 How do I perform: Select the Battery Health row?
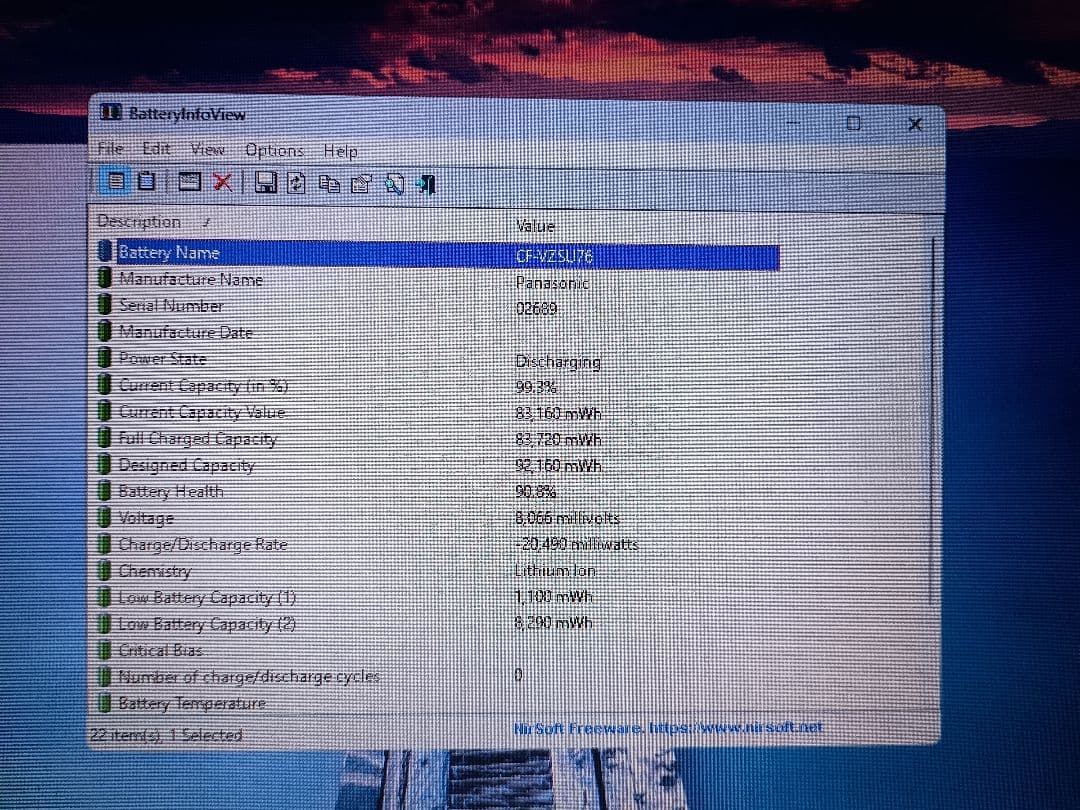[x=171, y=491]
